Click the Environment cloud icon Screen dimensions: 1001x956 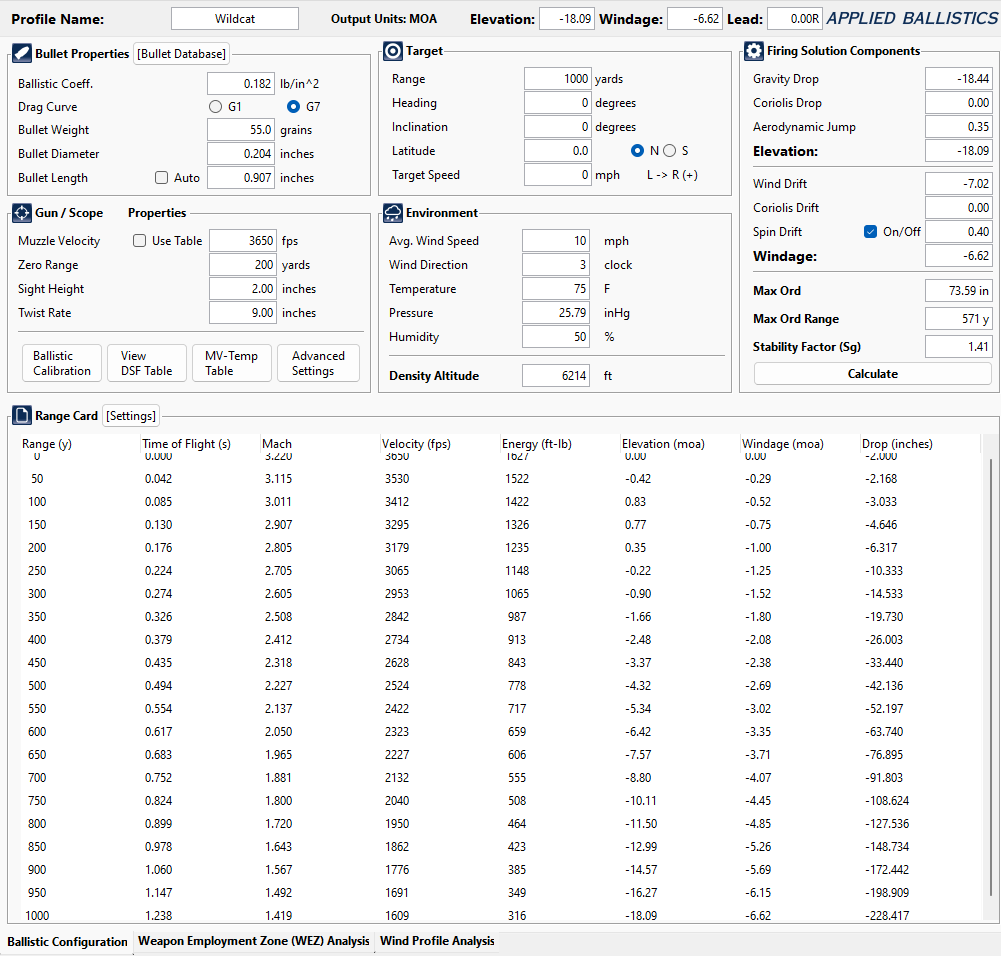click(x=393, y=213)
